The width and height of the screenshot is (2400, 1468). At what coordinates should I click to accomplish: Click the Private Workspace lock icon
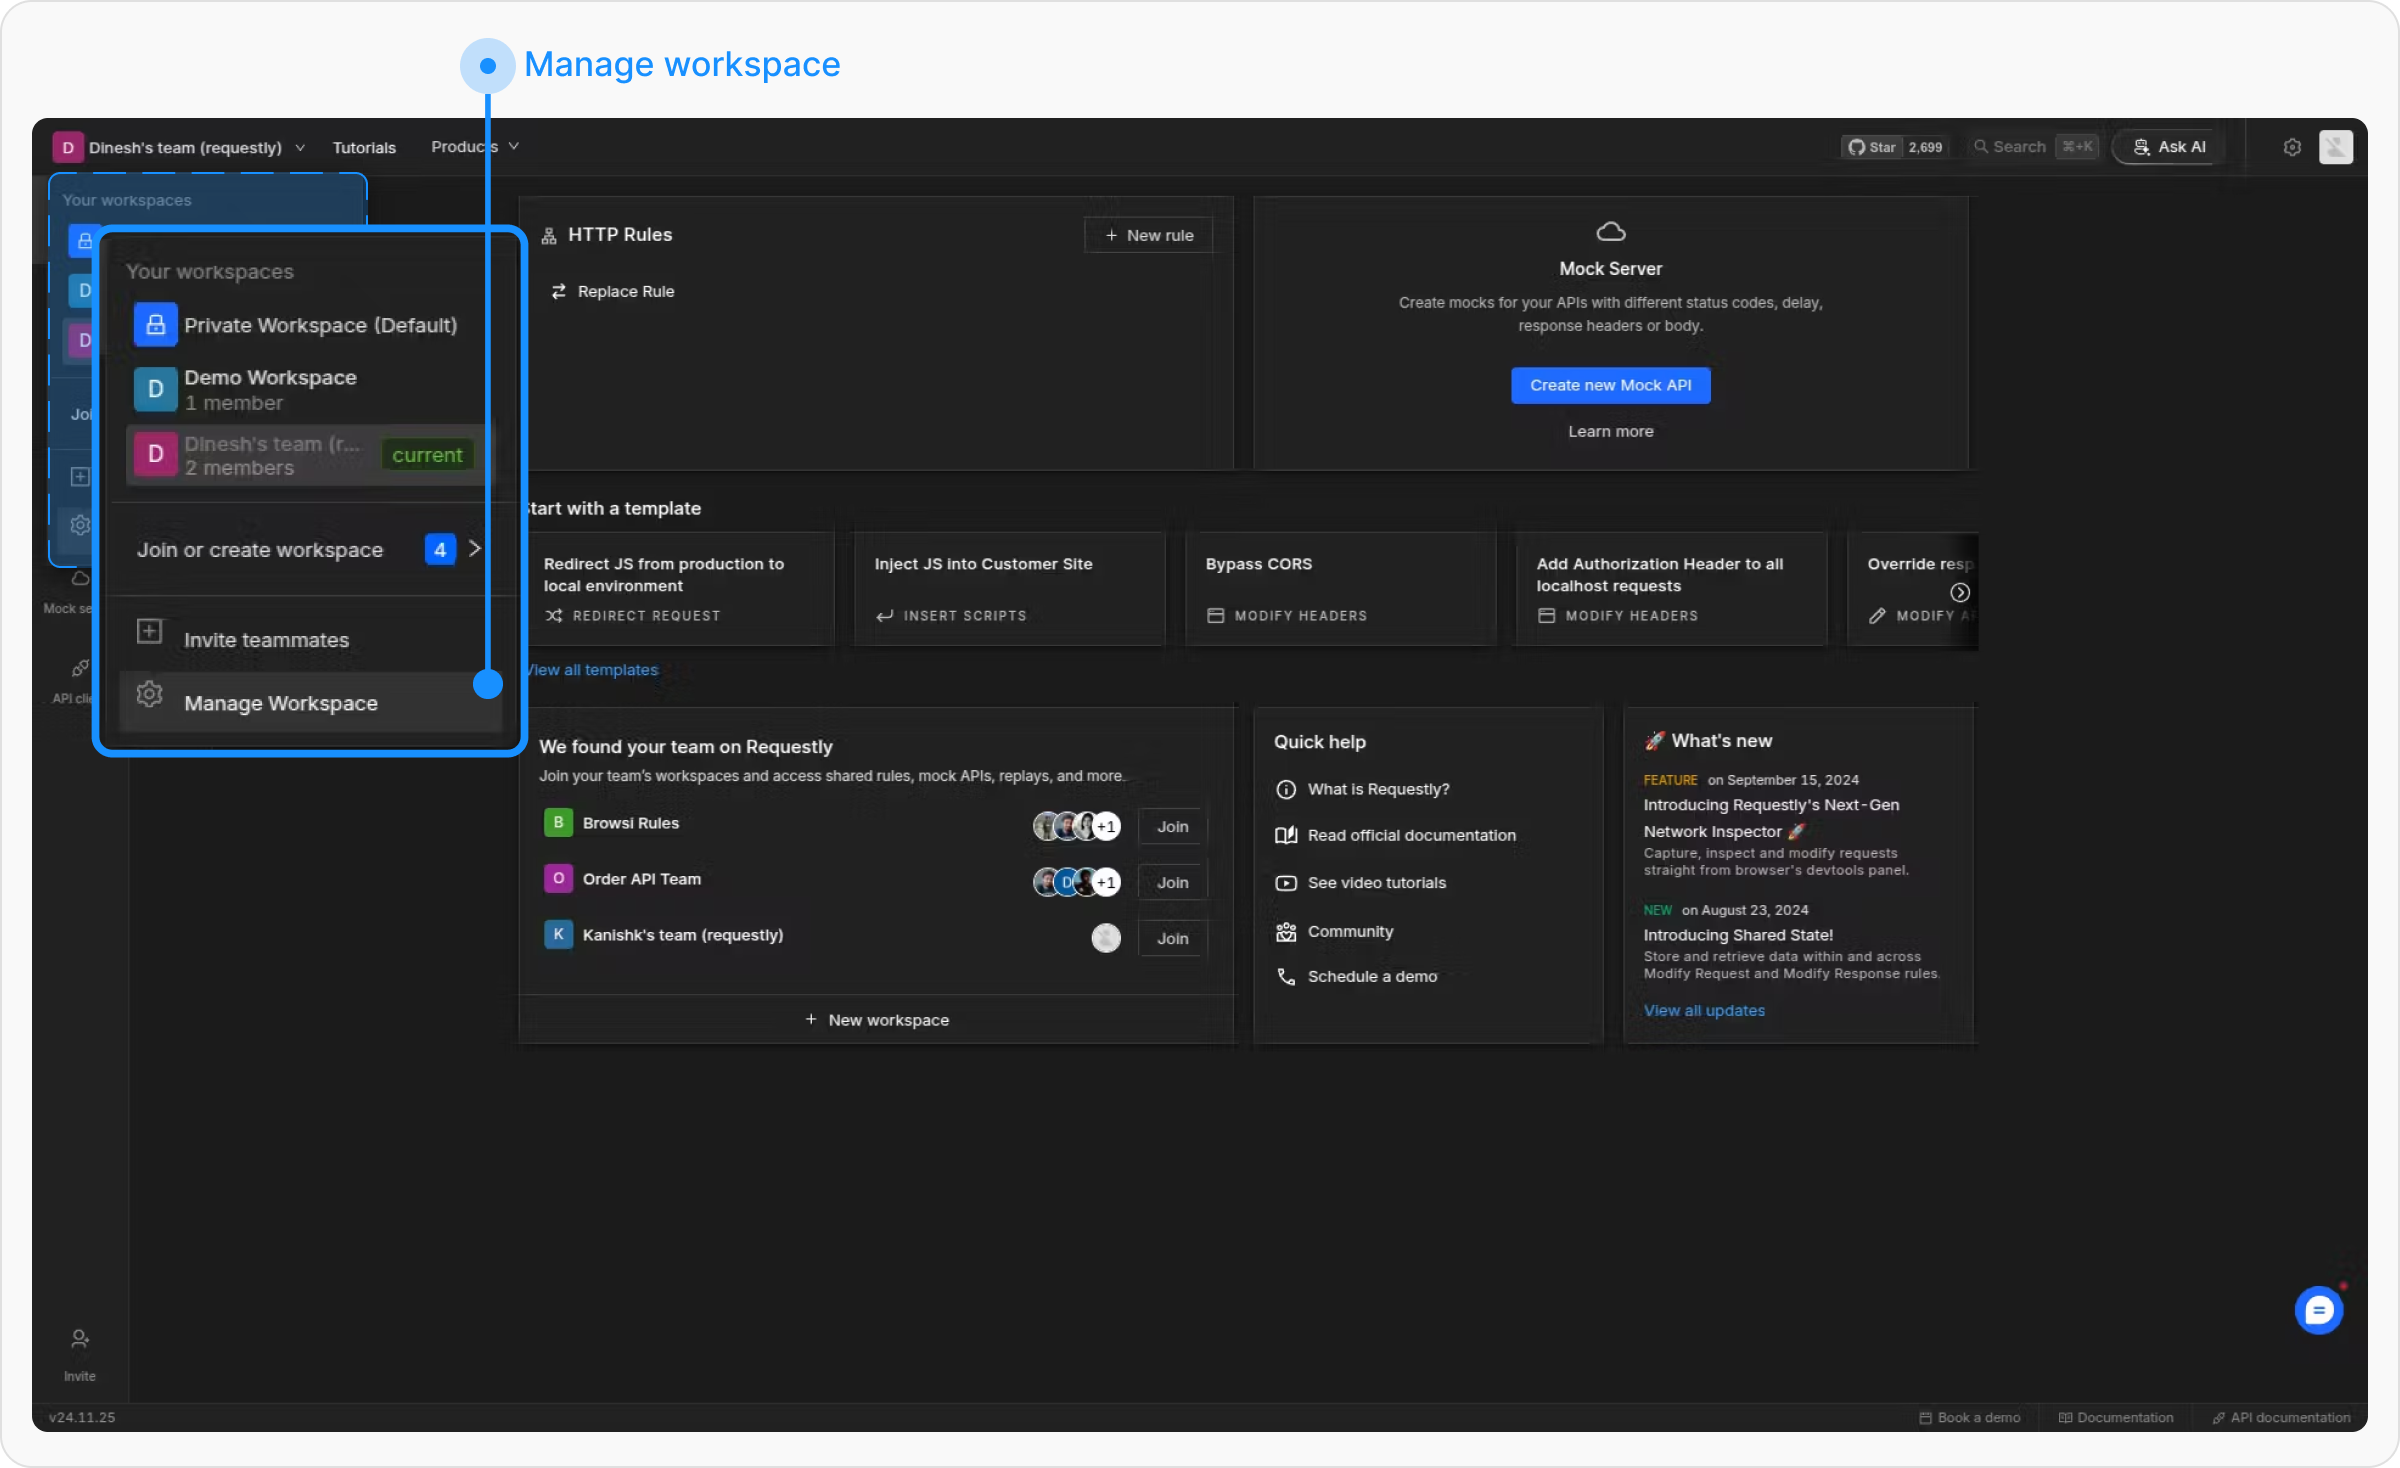click(156, 325)
